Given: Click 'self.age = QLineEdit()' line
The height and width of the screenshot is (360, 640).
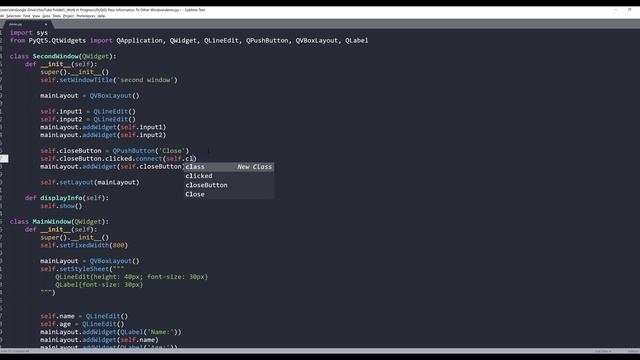Looking at the screenshot, I should 82,324.
